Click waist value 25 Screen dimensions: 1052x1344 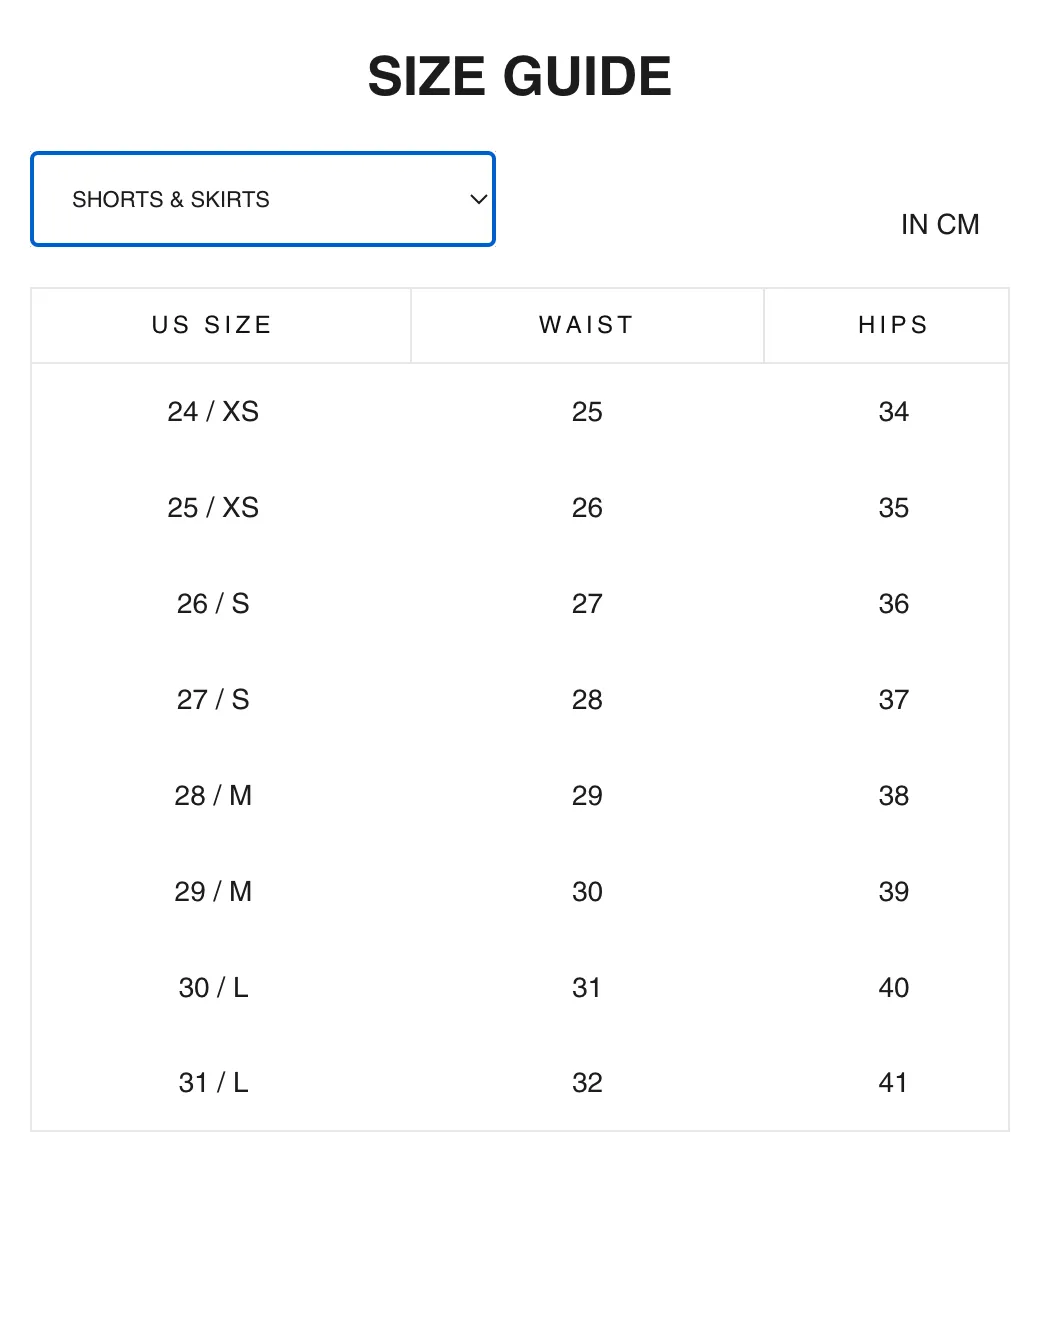pyautogui.click(x=587, y=411)
